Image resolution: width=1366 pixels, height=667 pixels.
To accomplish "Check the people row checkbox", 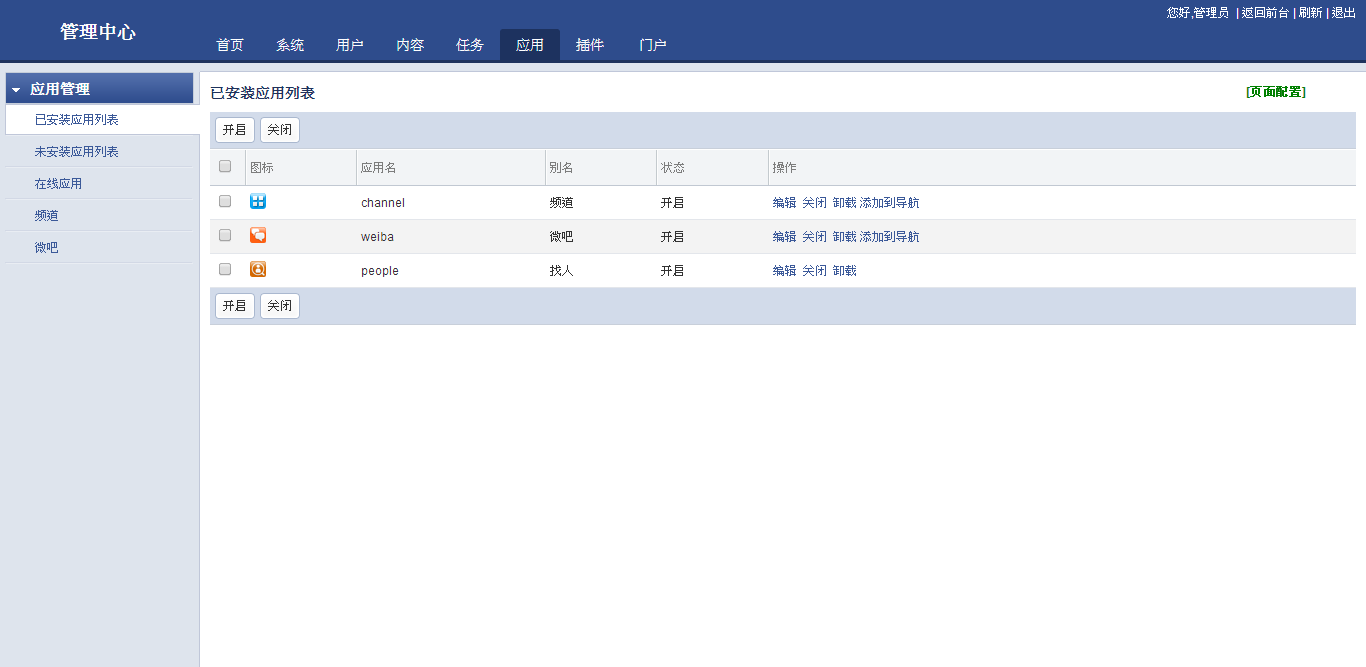I will 225,270.
